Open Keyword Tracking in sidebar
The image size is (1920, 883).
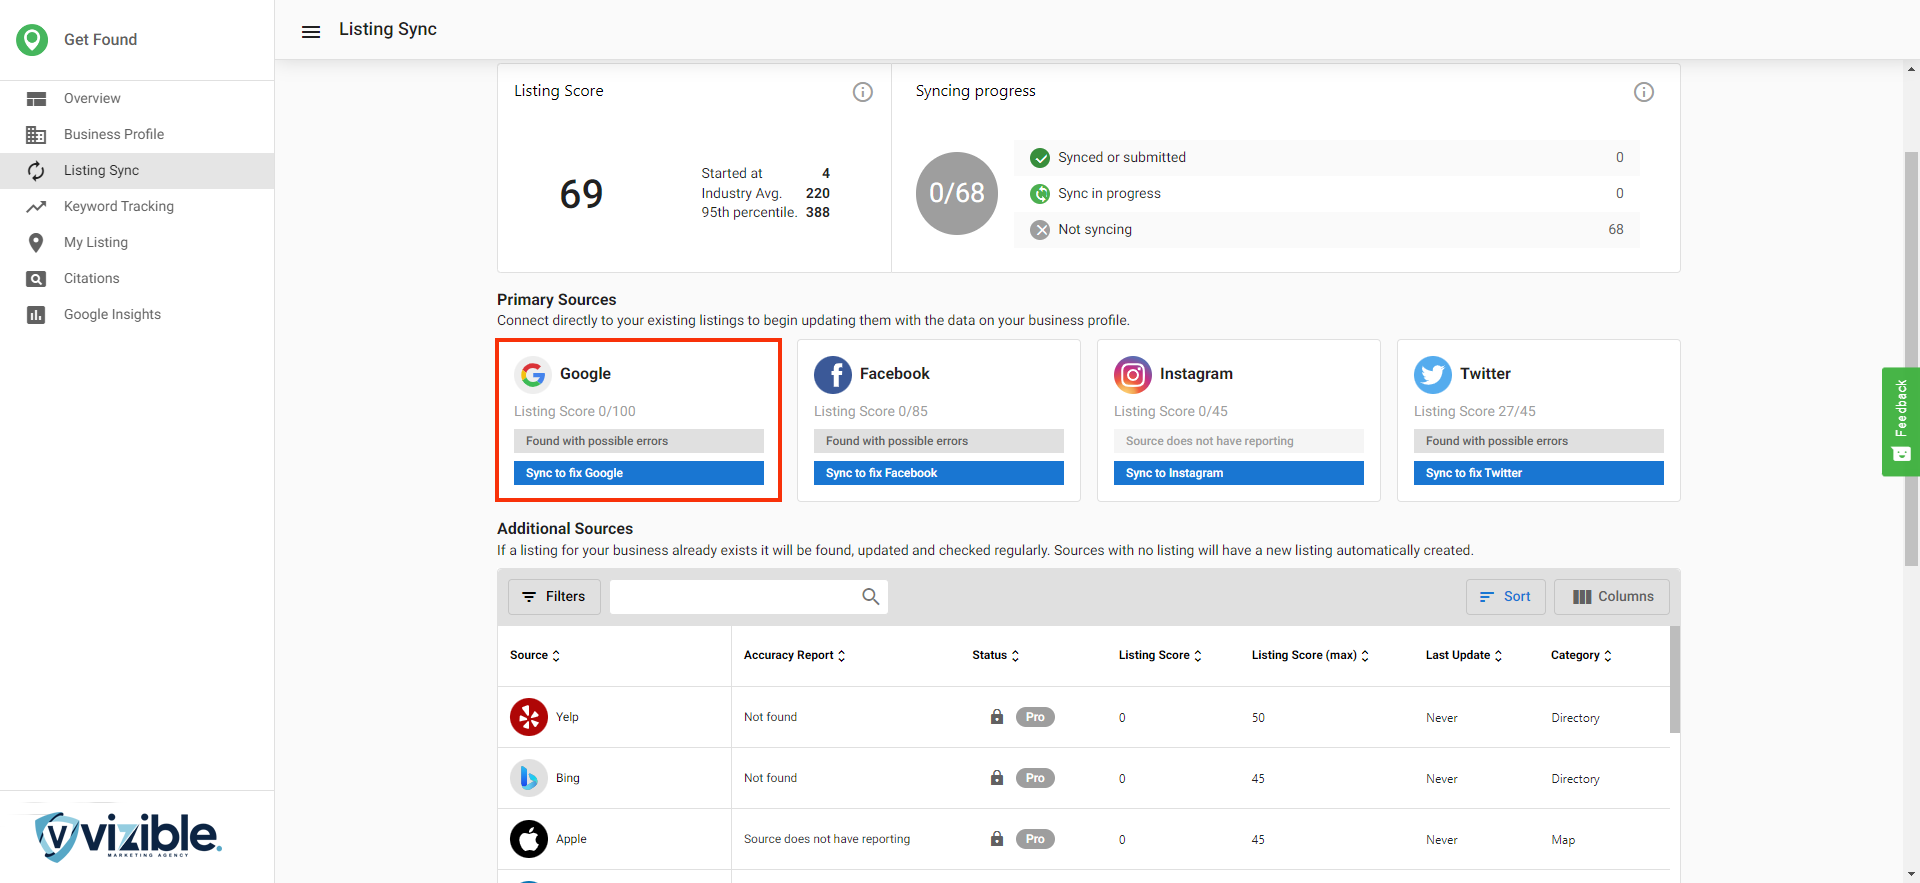tap(118, 206)
